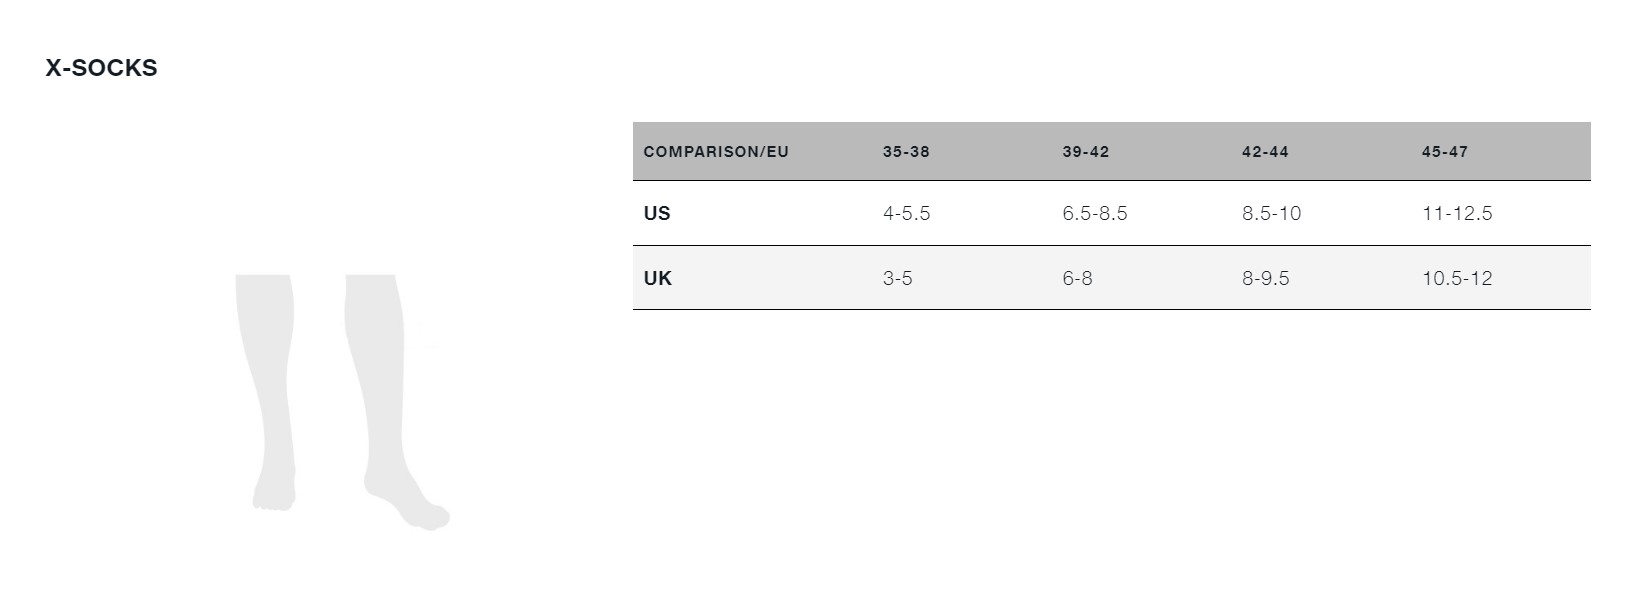Screen dimensions: 1632x608
Task: Select the 45-47 EU size column header
Action: click(1445, 152)
